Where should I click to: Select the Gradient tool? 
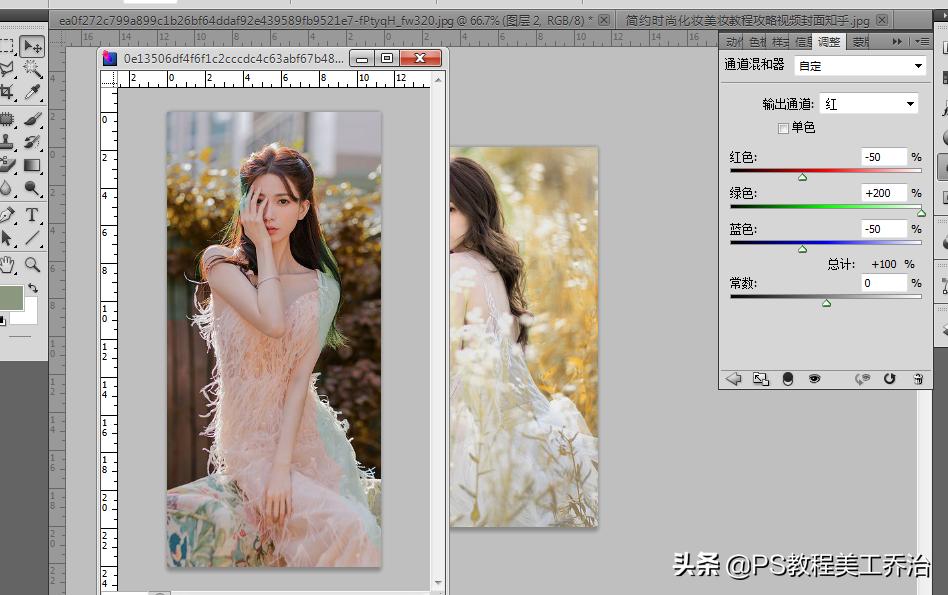32,165
